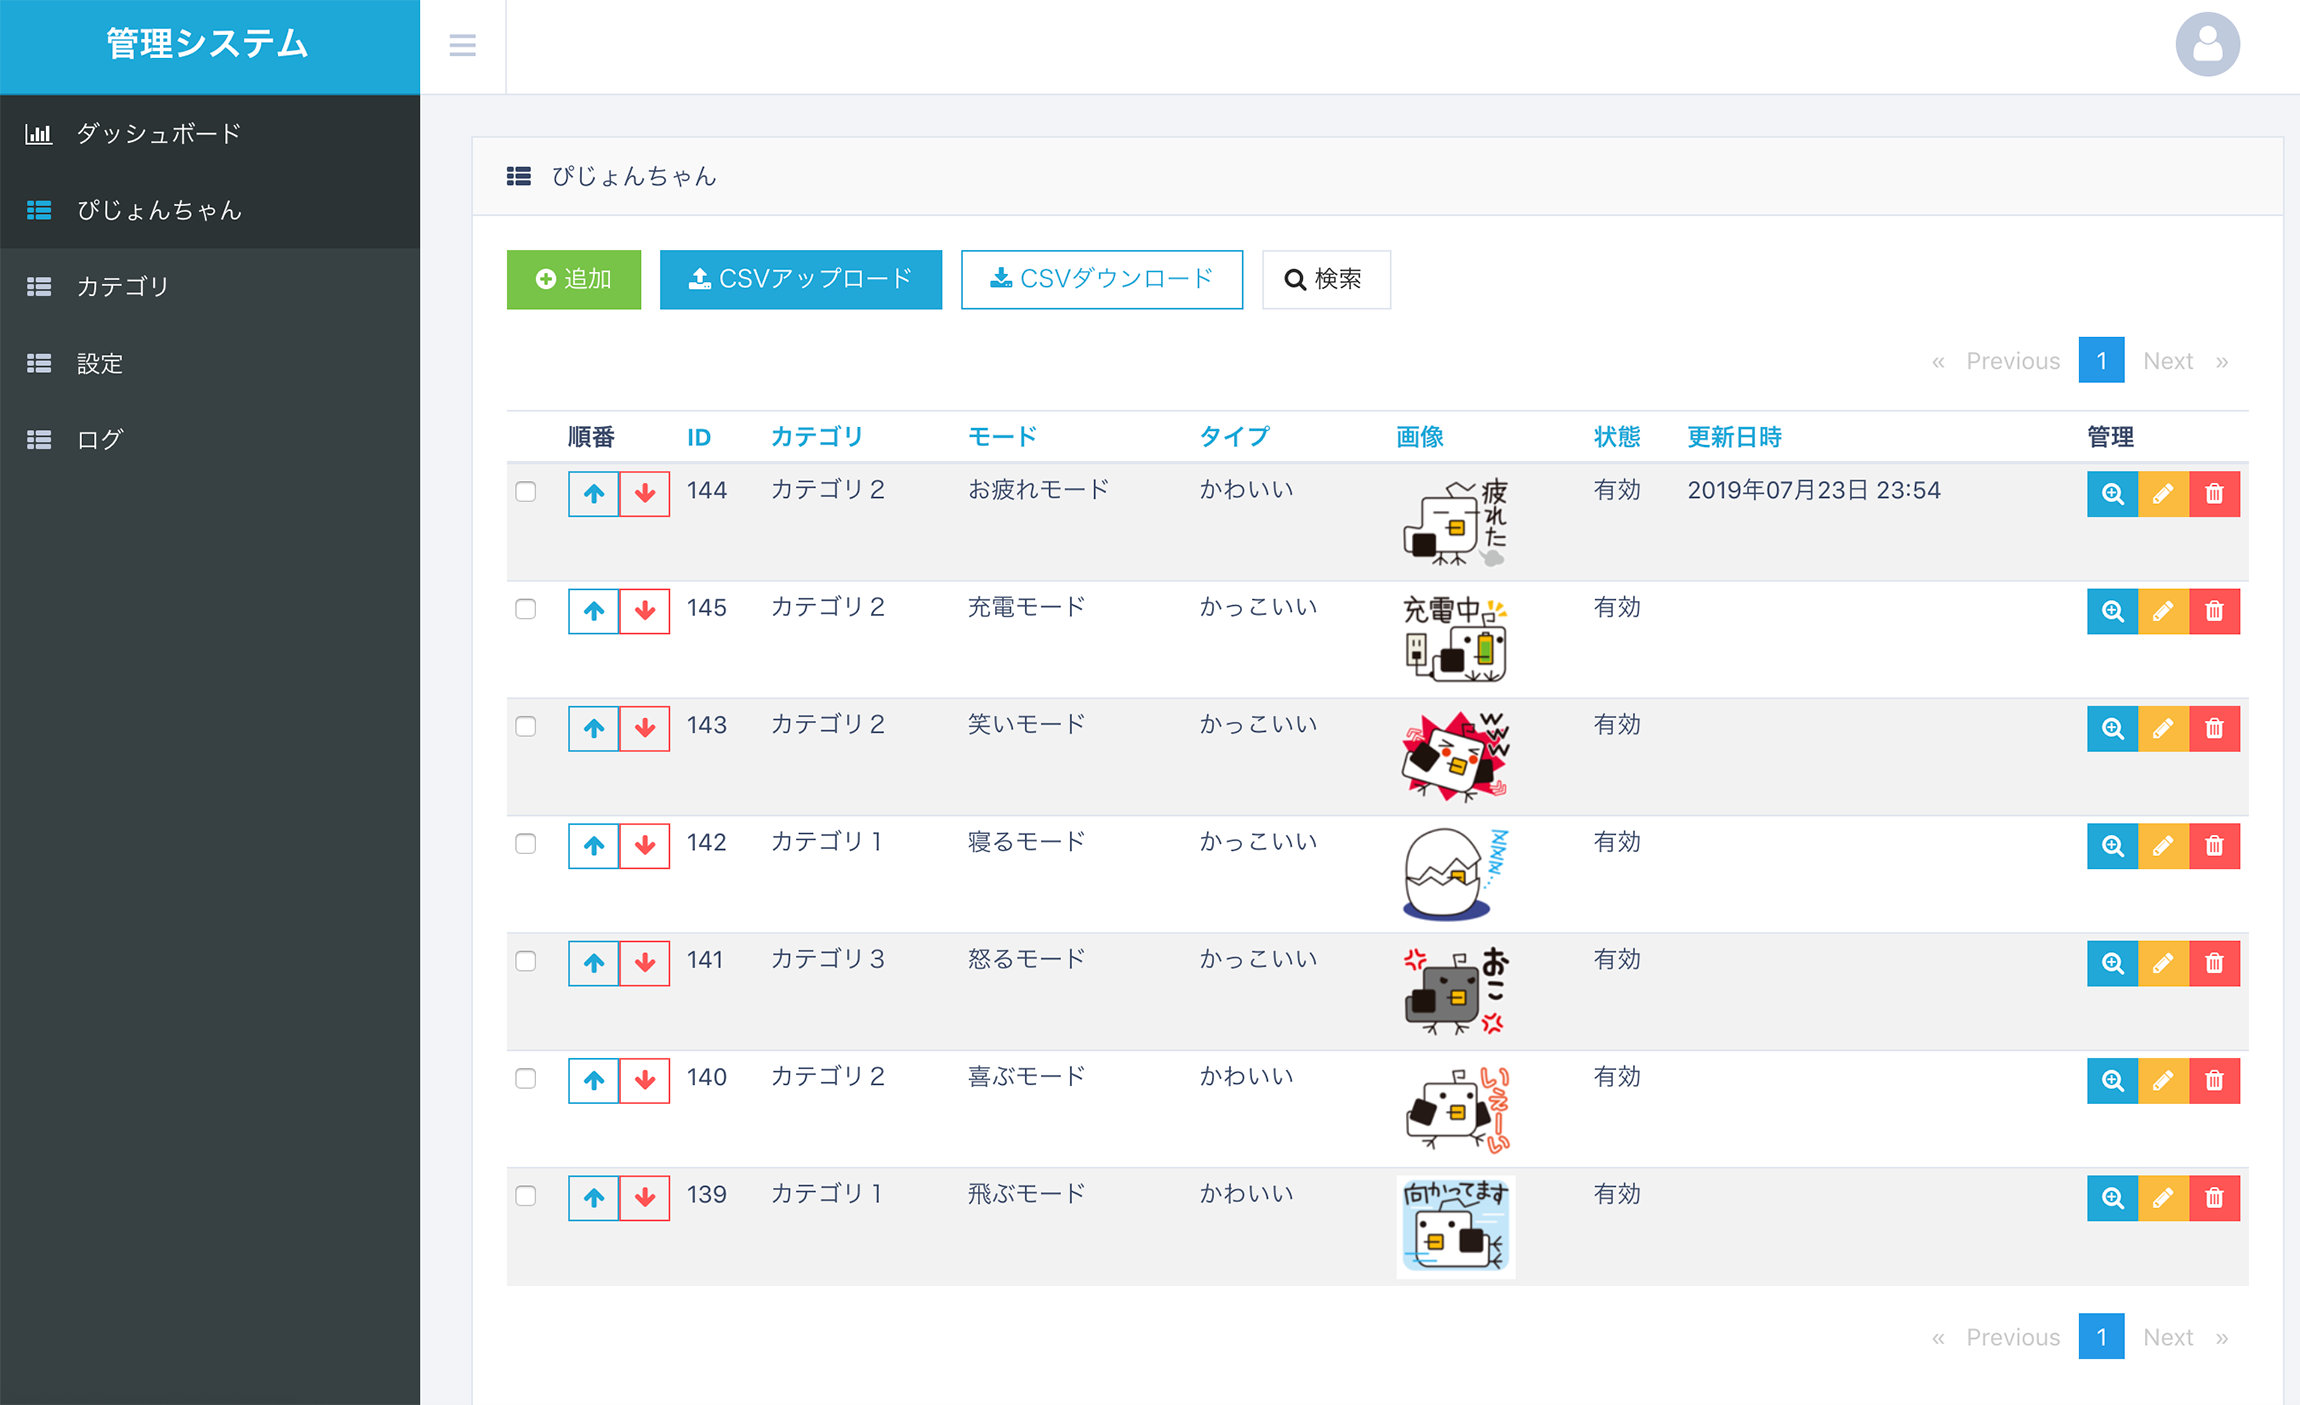
Task: Click the CSVダウンロード button
Action: pos(1099,279)
